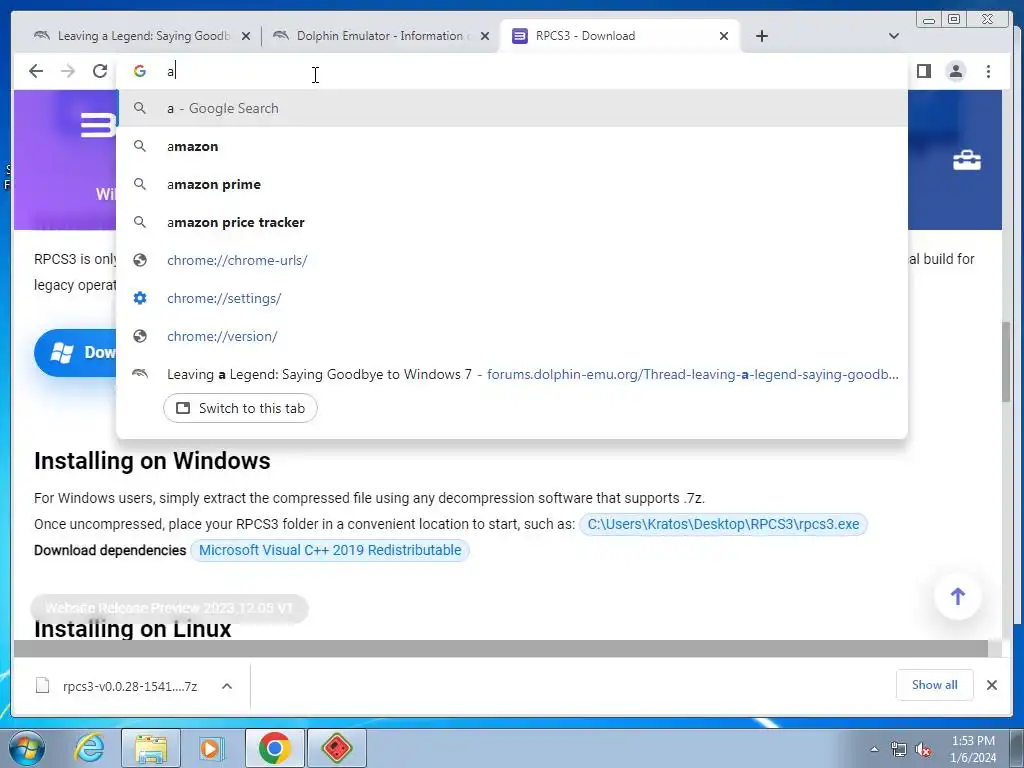Open chrome://settings/ suggestion
The height and width of the screenshot is (768, 1024).
(x=512, y=298)
